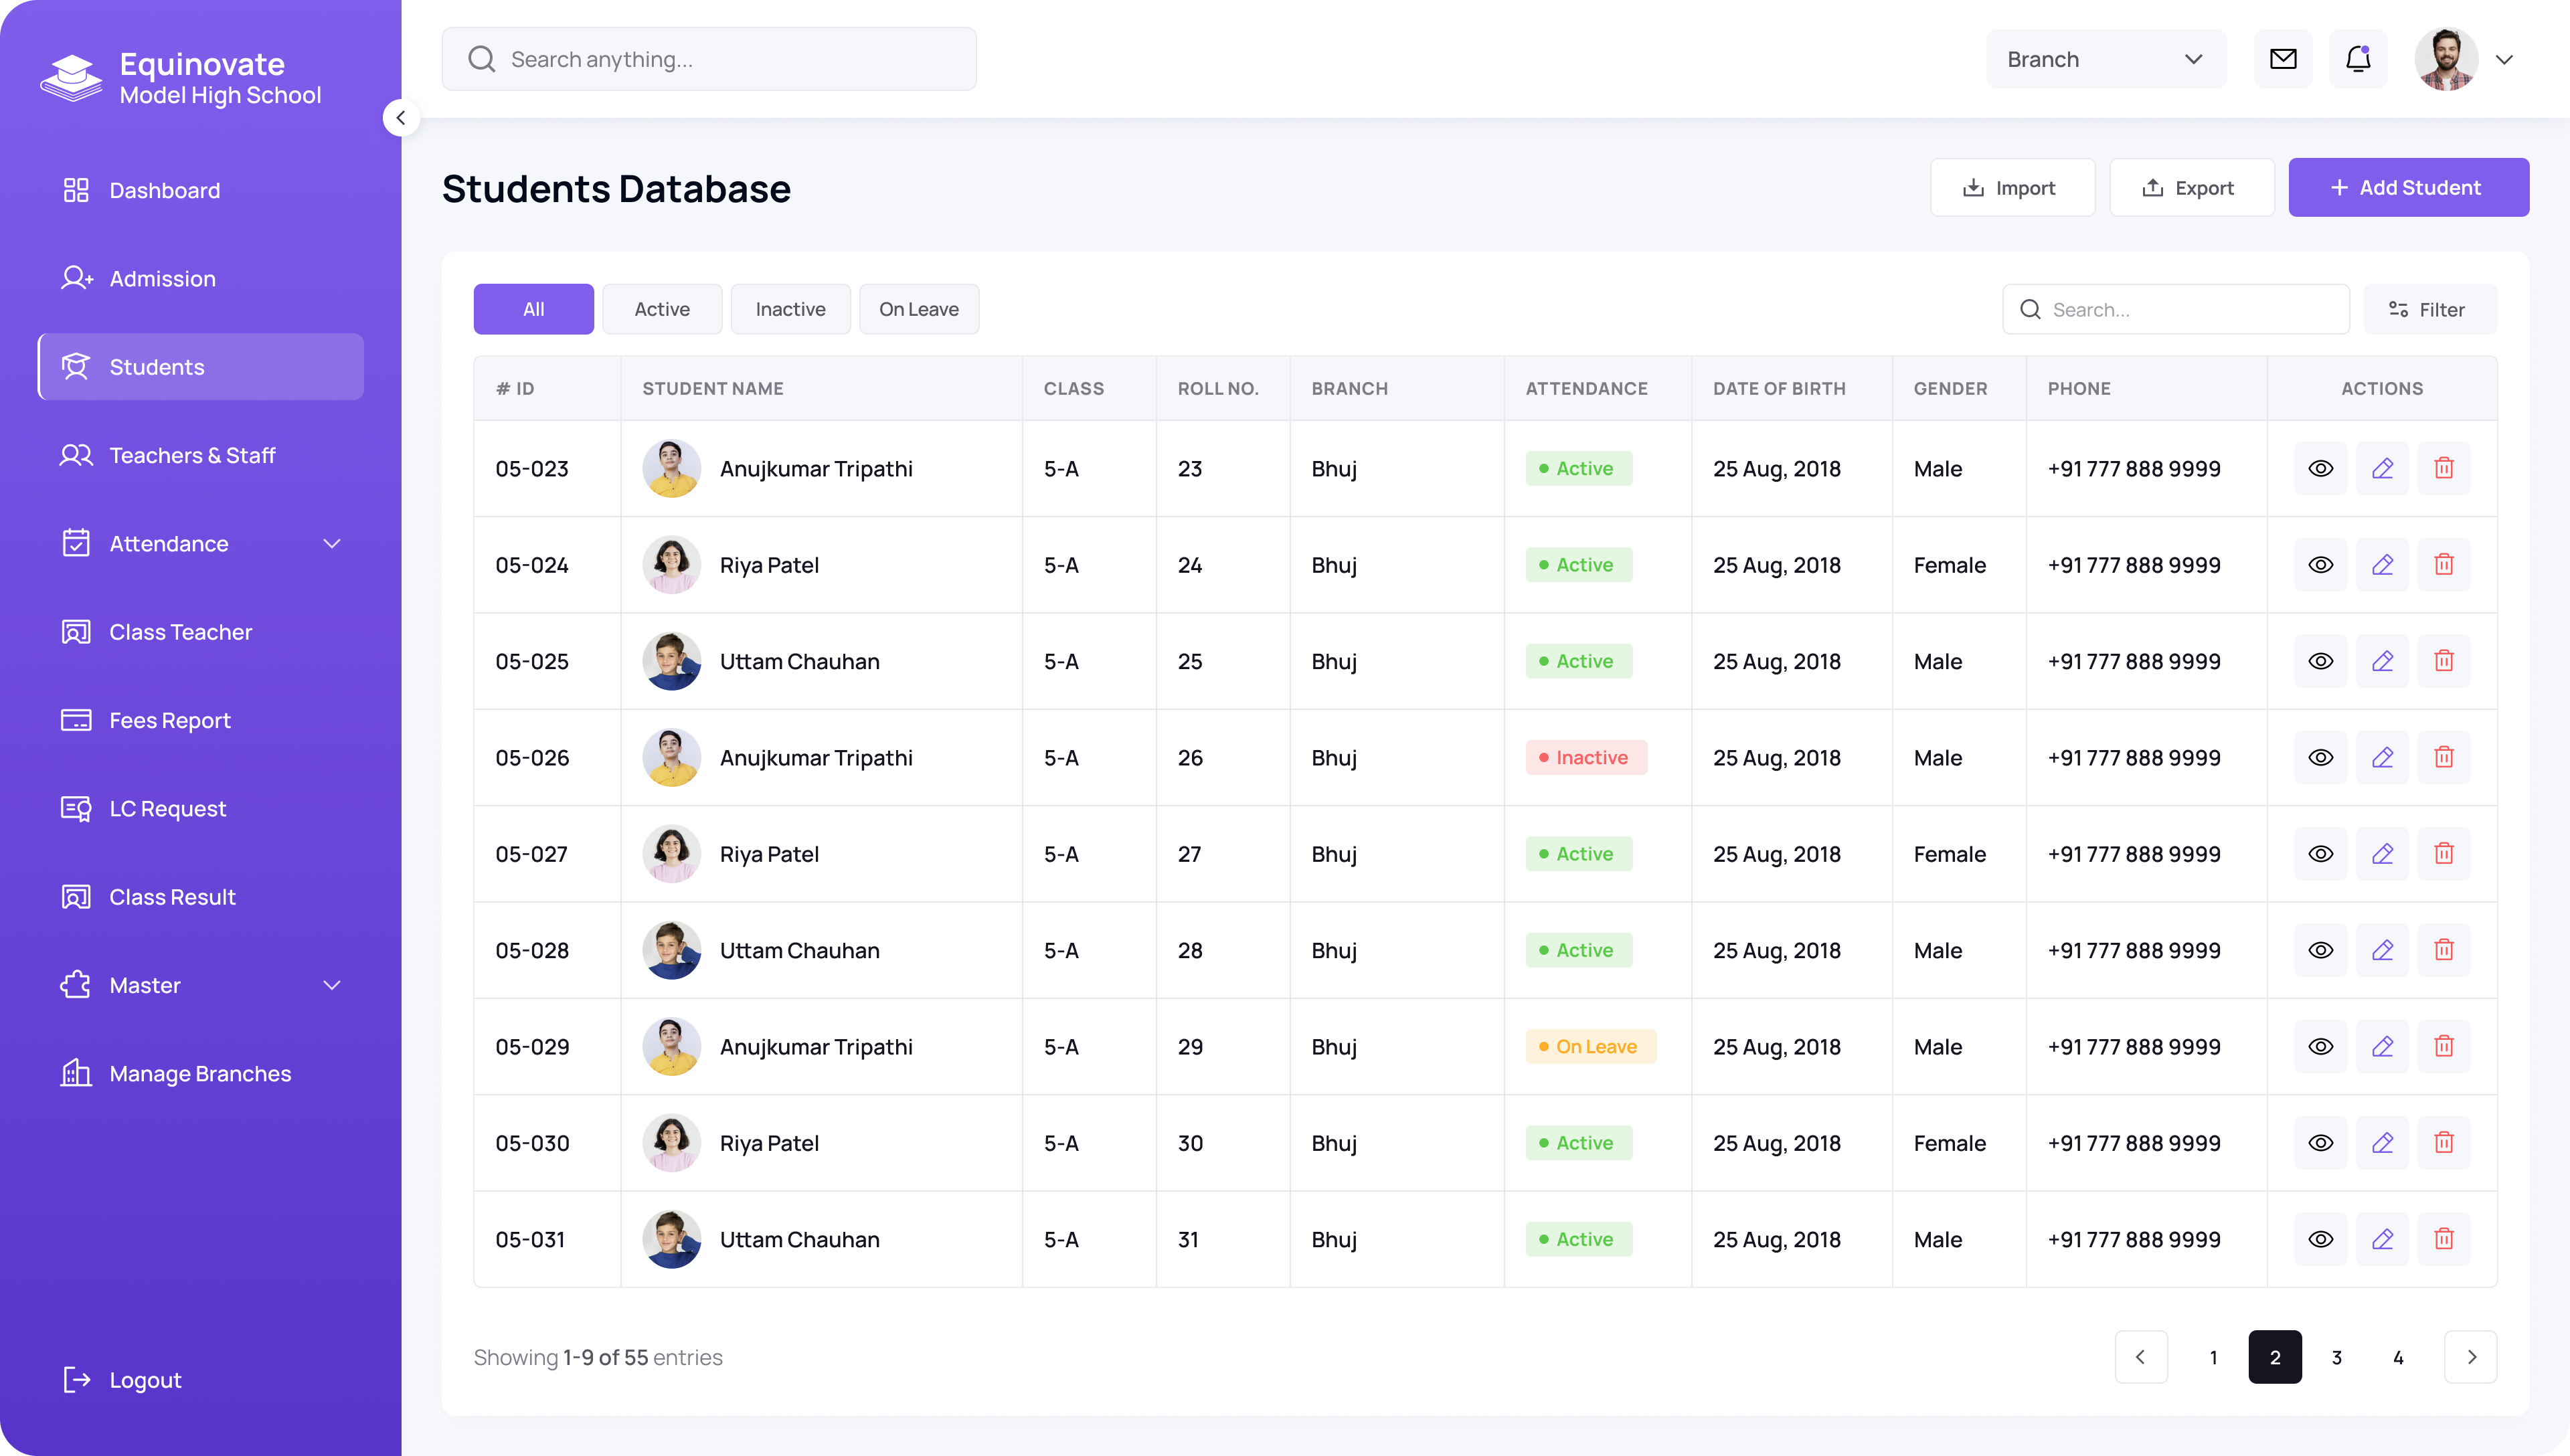Screen dimensions: 2570x1456
Task: Switch to the Inactive filter tab
Action: [x=790, y=309]
